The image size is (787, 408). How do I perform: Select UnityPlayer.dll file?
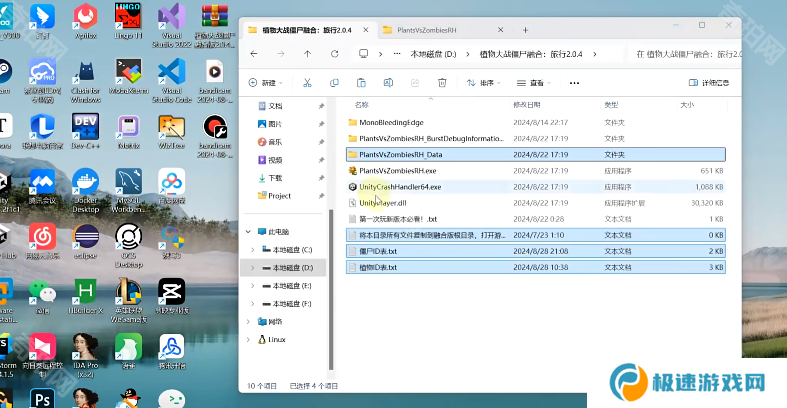click(x=536, y=203)
